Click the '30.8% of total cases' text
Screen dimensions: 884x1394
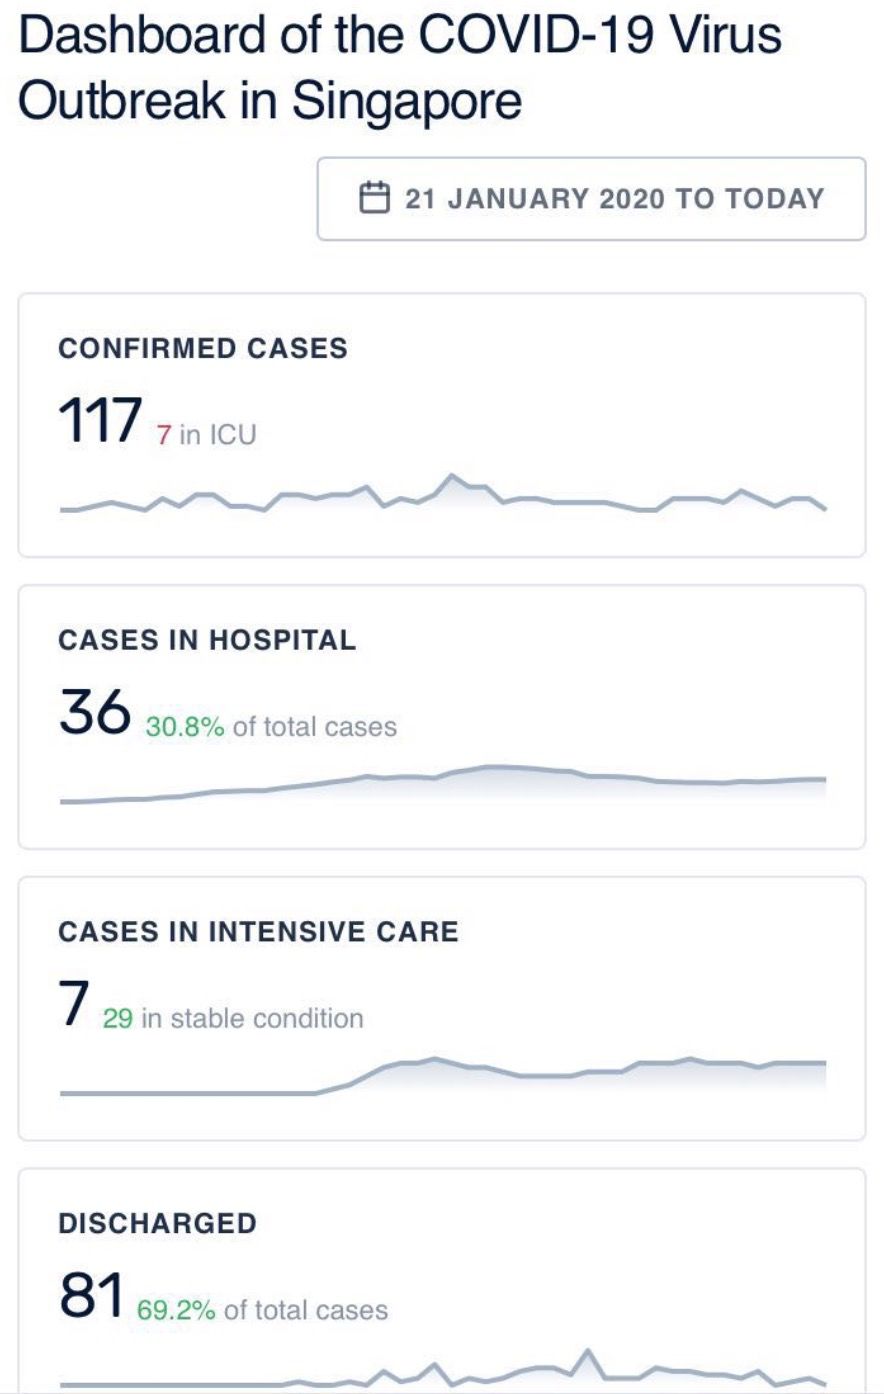point(271,727)
